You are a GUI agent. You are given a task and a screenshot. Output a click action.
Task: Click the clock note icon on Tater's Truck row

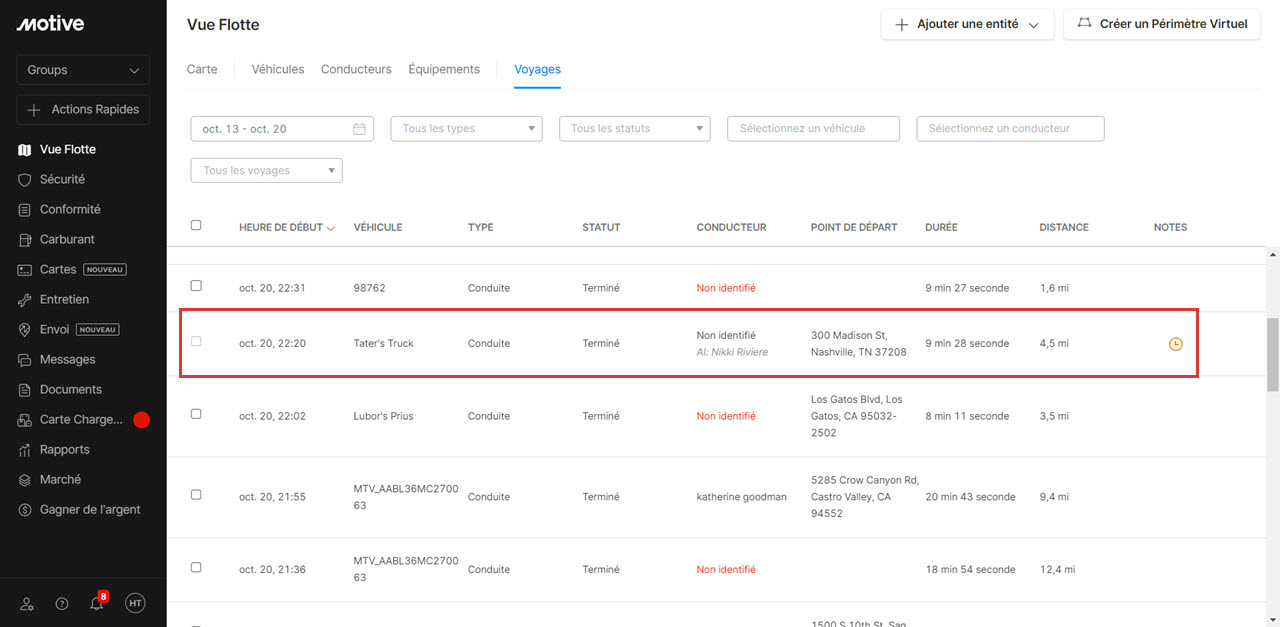pos(1176,344)
